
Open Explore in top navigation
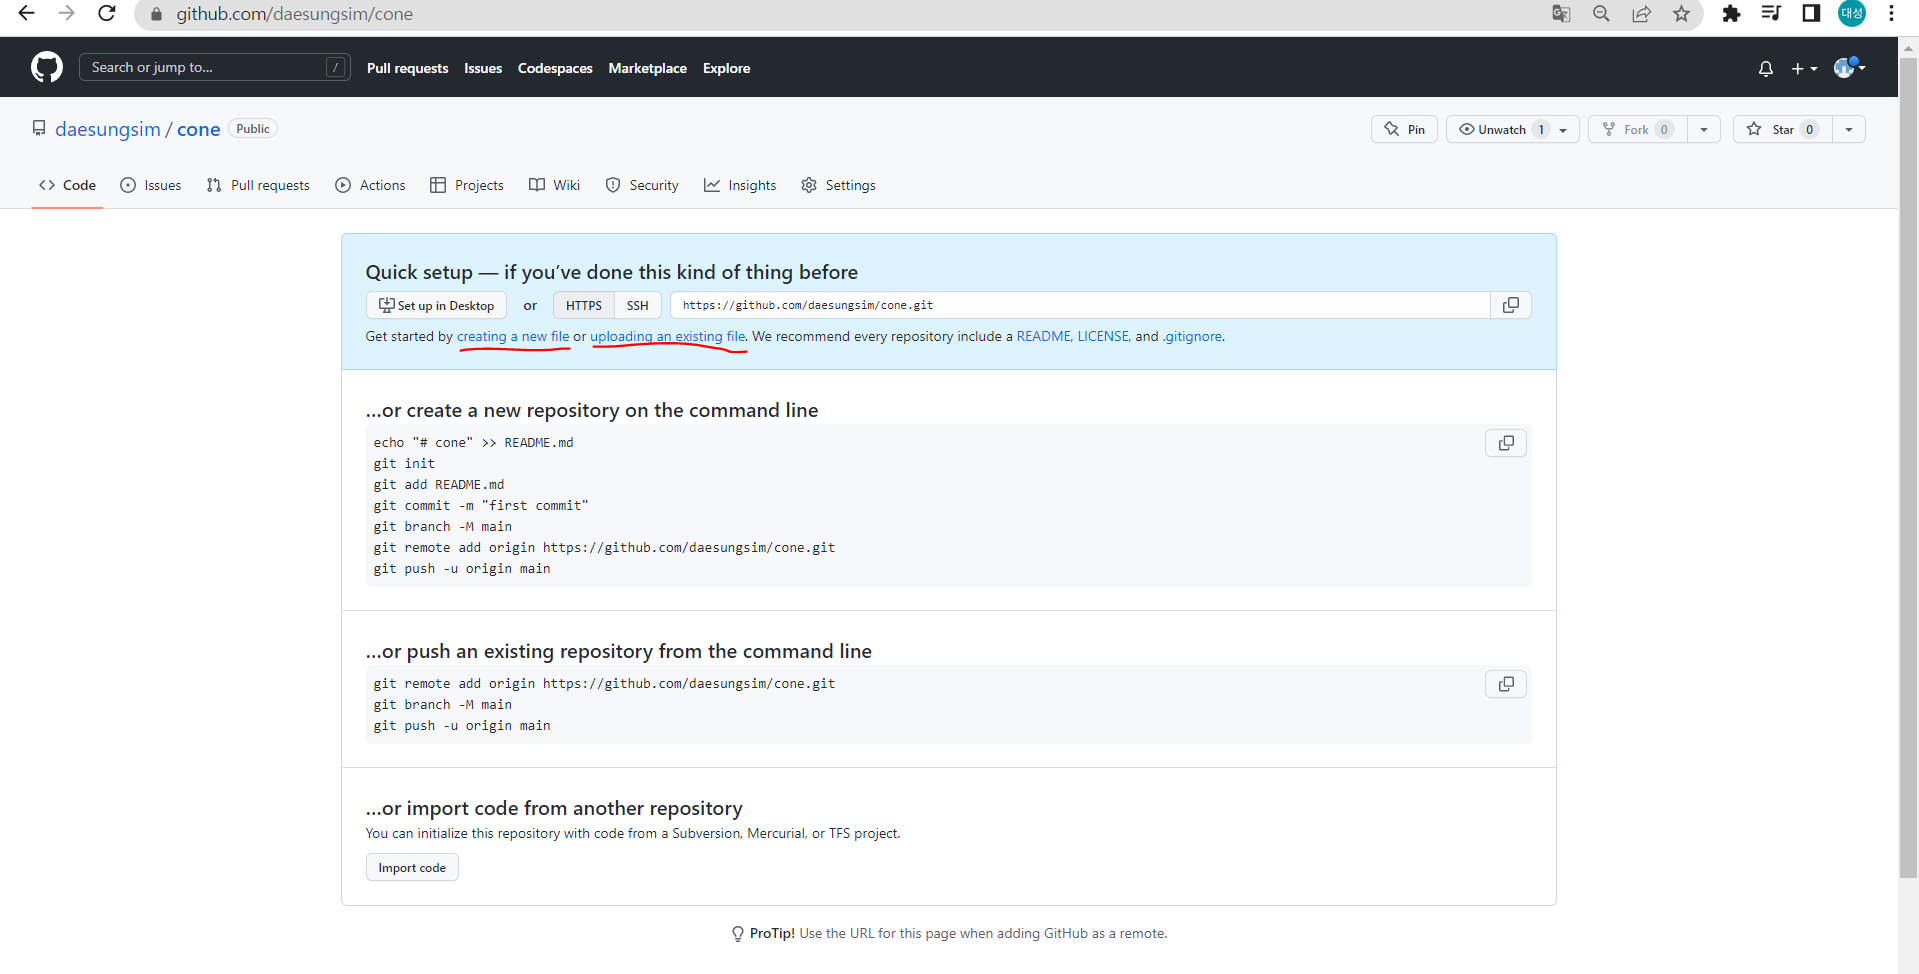click(x=726, y=68)
